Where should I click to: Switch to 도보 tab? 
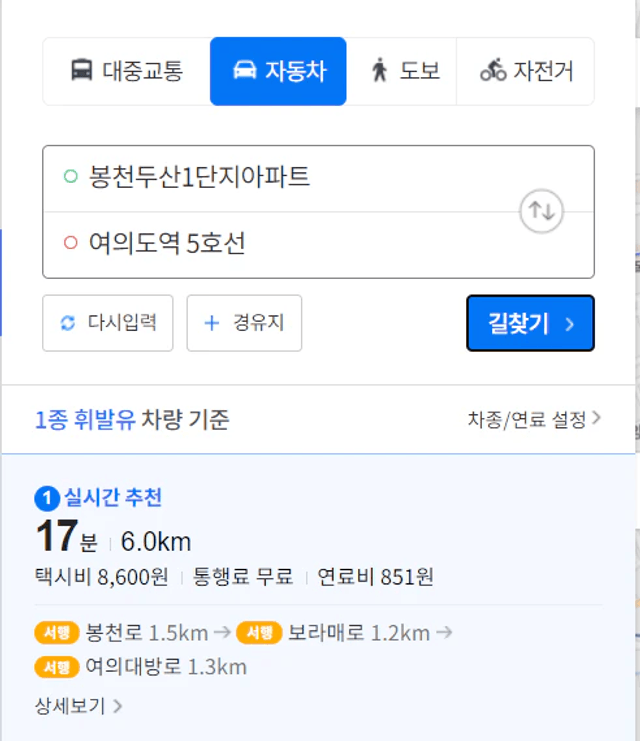(x=401, y=71)
